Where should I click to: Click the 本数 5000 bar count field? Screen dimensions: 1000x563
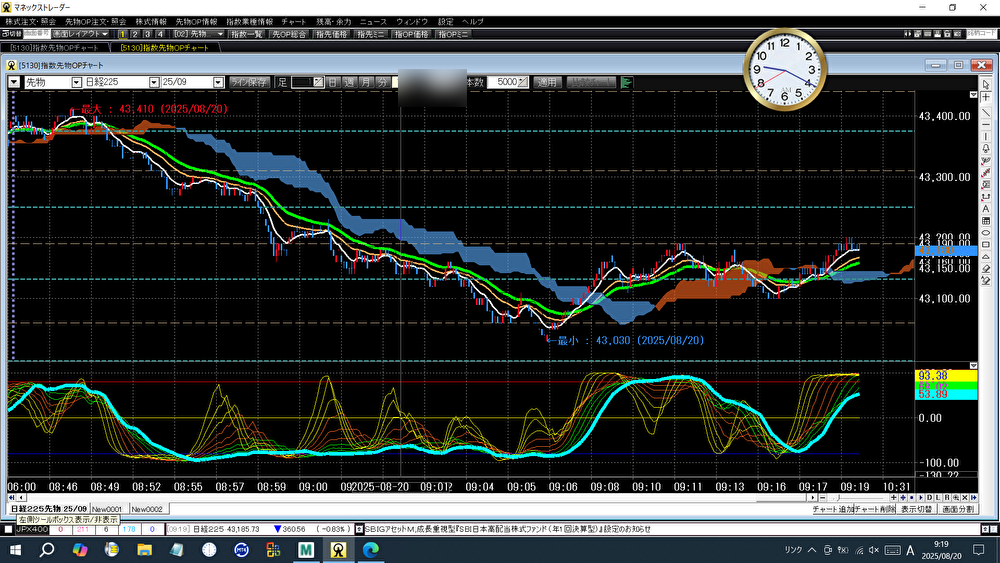coord(508,82)
